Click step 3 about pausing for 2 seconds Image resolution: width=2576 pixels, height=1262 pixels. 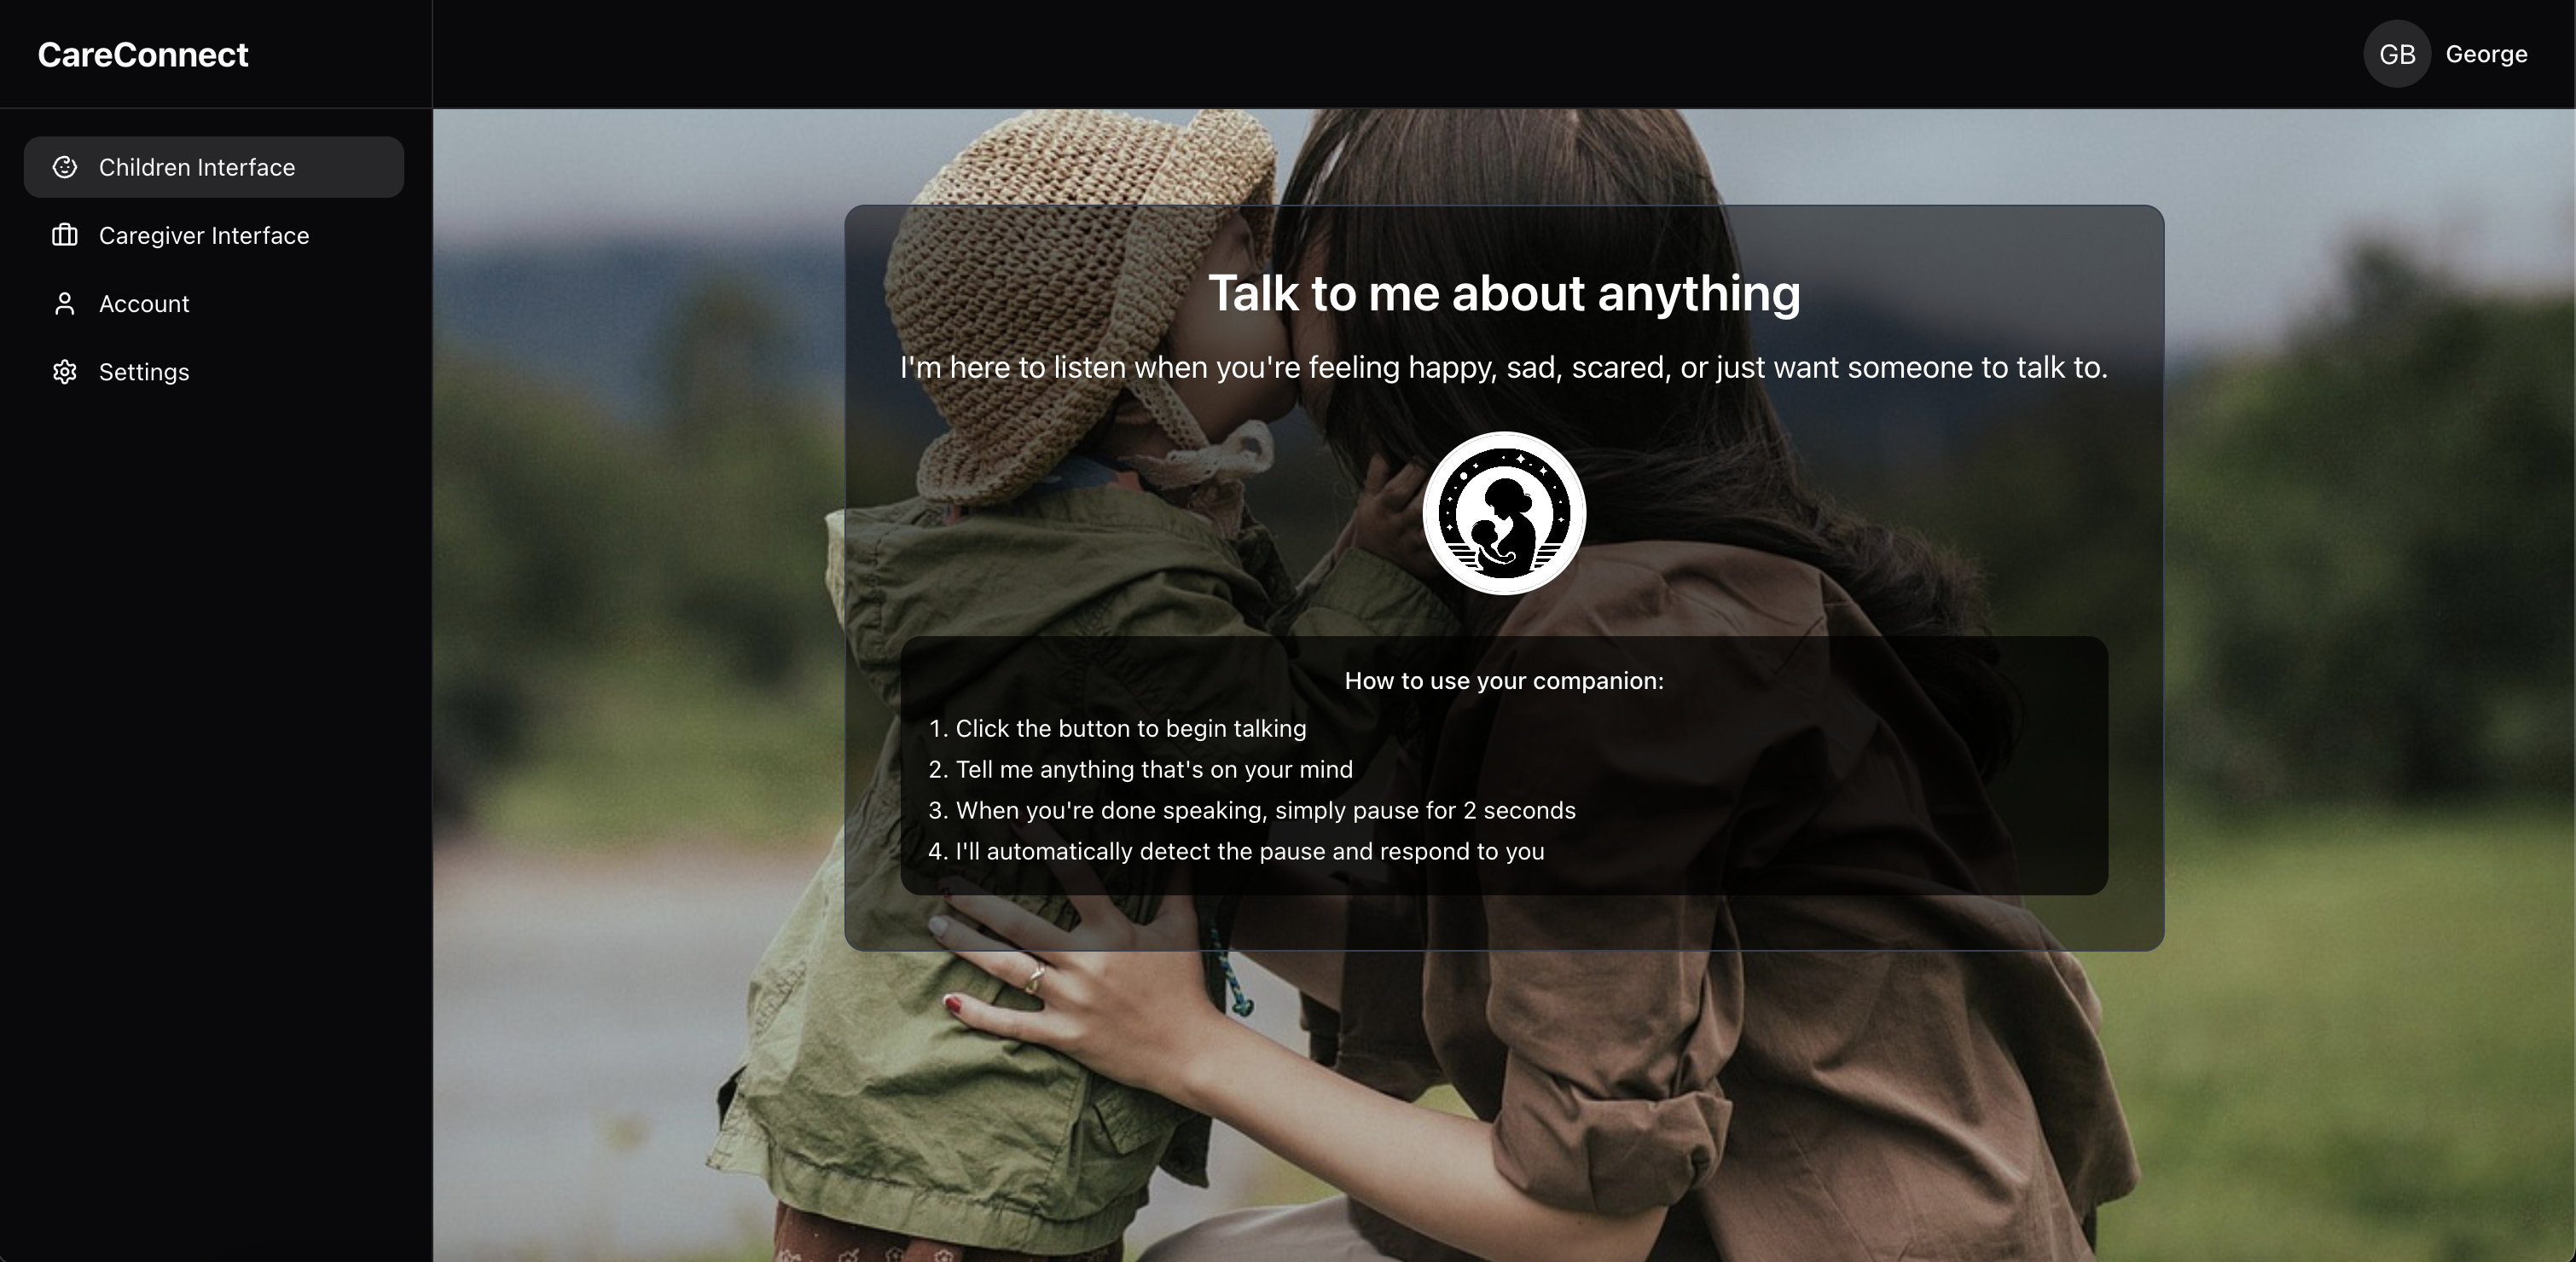point(1265,810)
